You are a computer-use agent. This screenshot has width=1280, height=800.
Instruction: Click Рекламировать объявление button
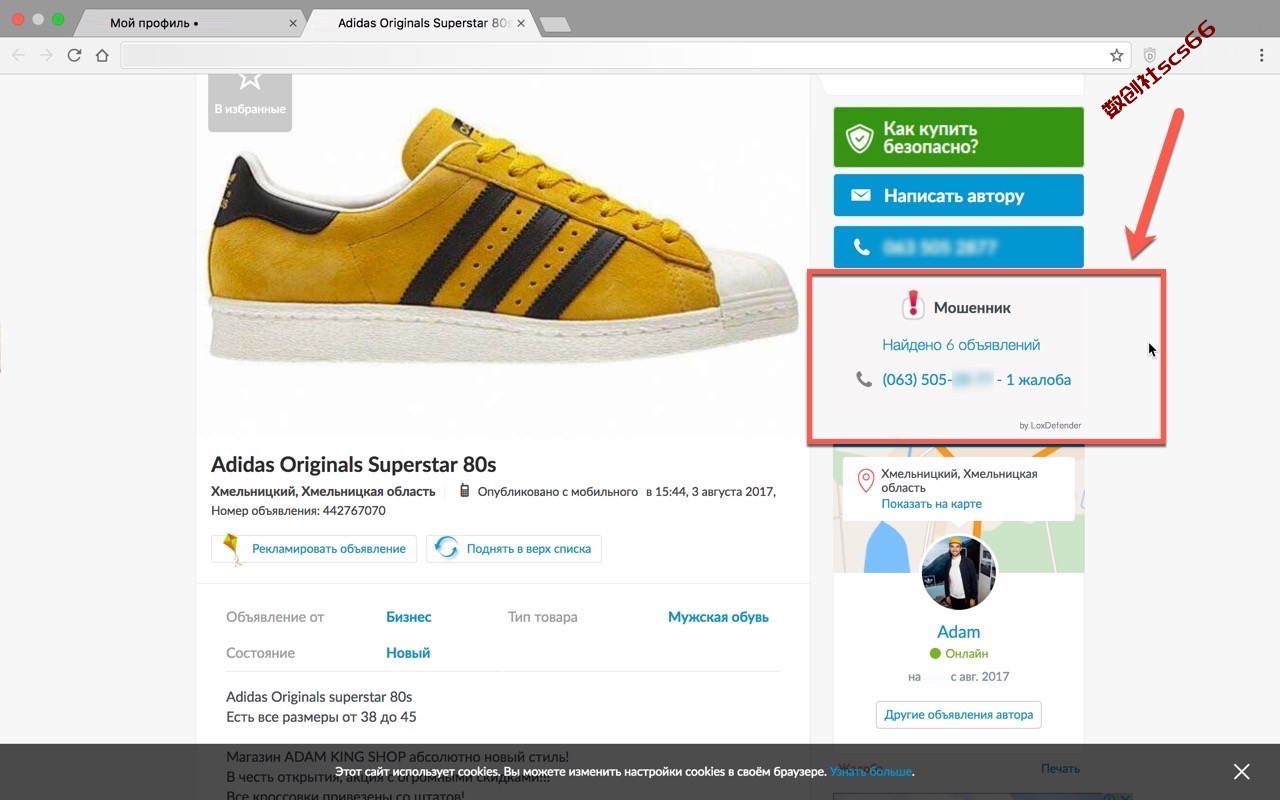(x=314, y=548)
